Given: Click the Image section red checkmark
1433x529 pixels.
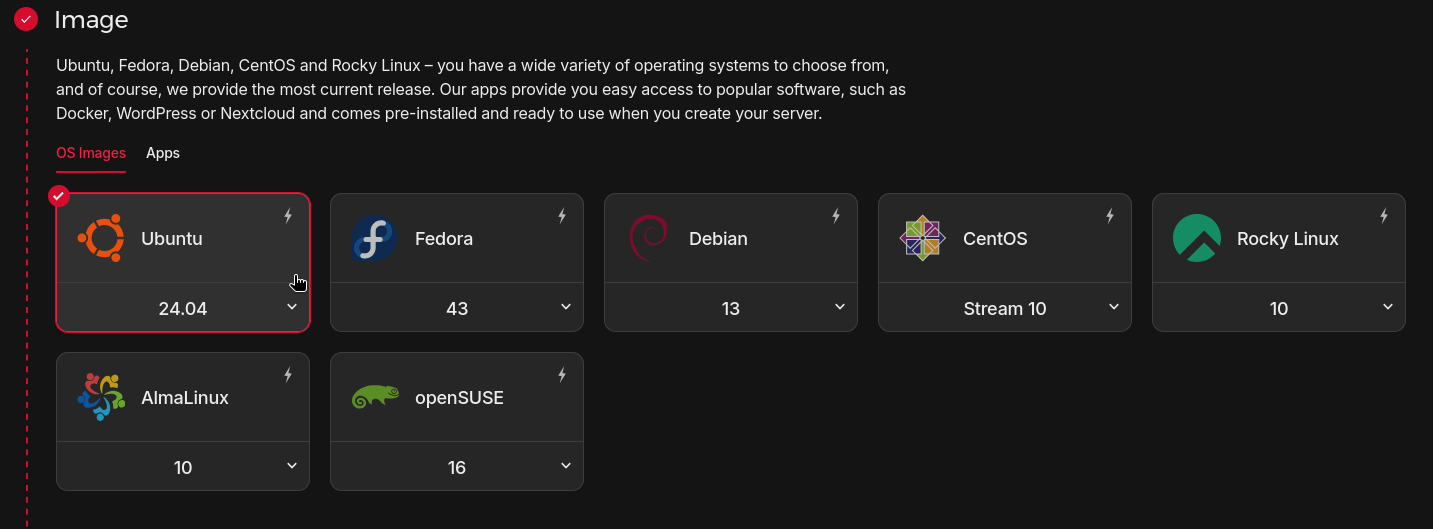Looking at the screenshot, I should tap(26, 19).
